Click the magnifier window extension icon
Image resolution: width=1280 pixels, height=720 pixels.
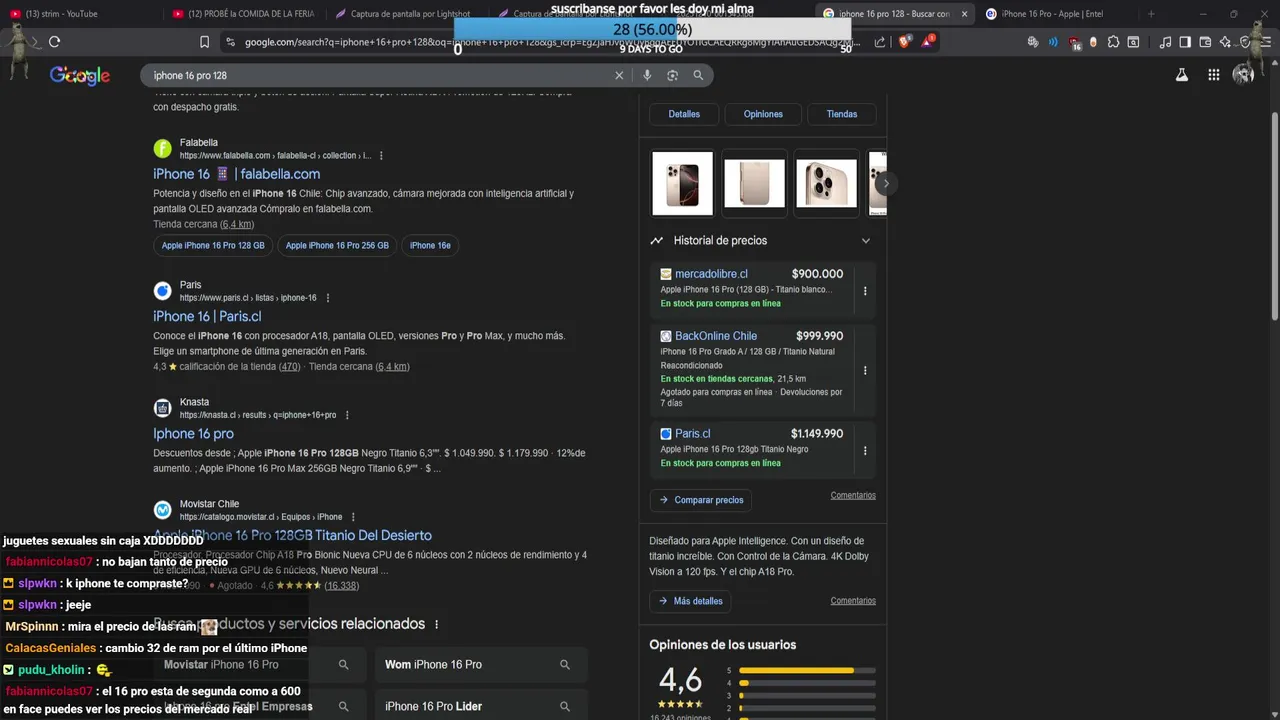(x=1133, y=42)
